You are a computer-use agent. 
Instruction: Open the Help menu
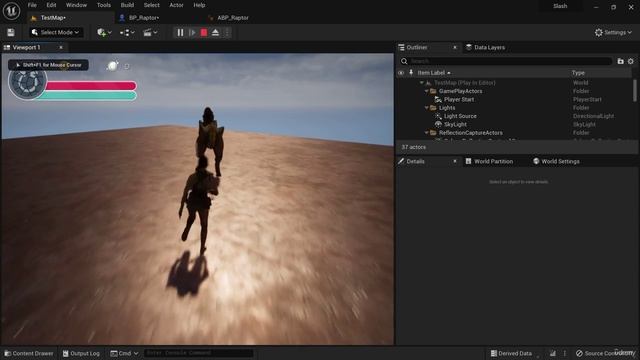point(199,5)
